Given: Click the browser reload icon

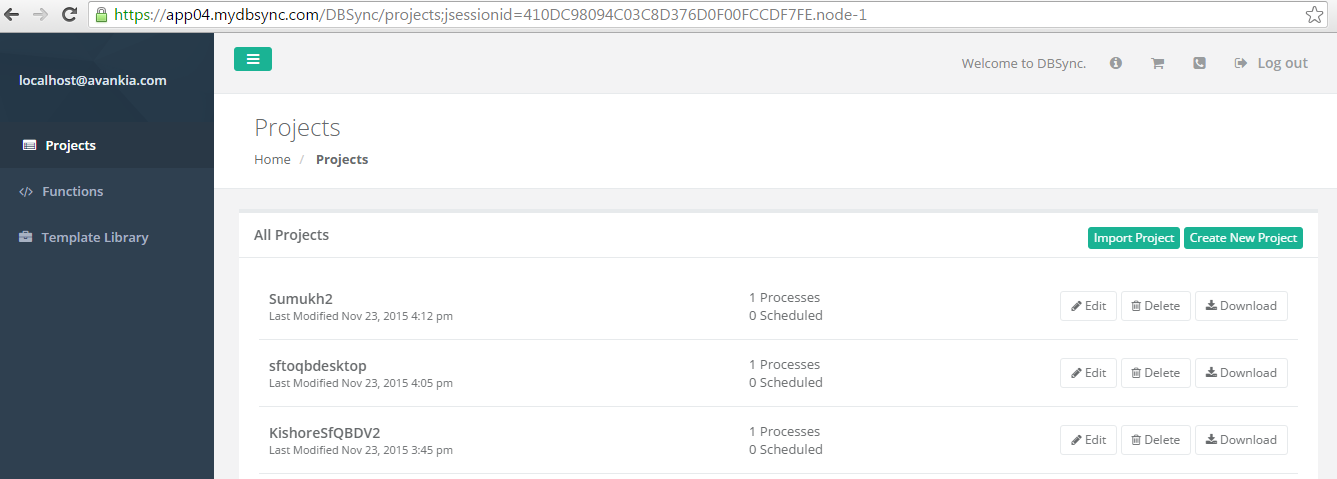Looking at the screenshot, I should point(70,15).
